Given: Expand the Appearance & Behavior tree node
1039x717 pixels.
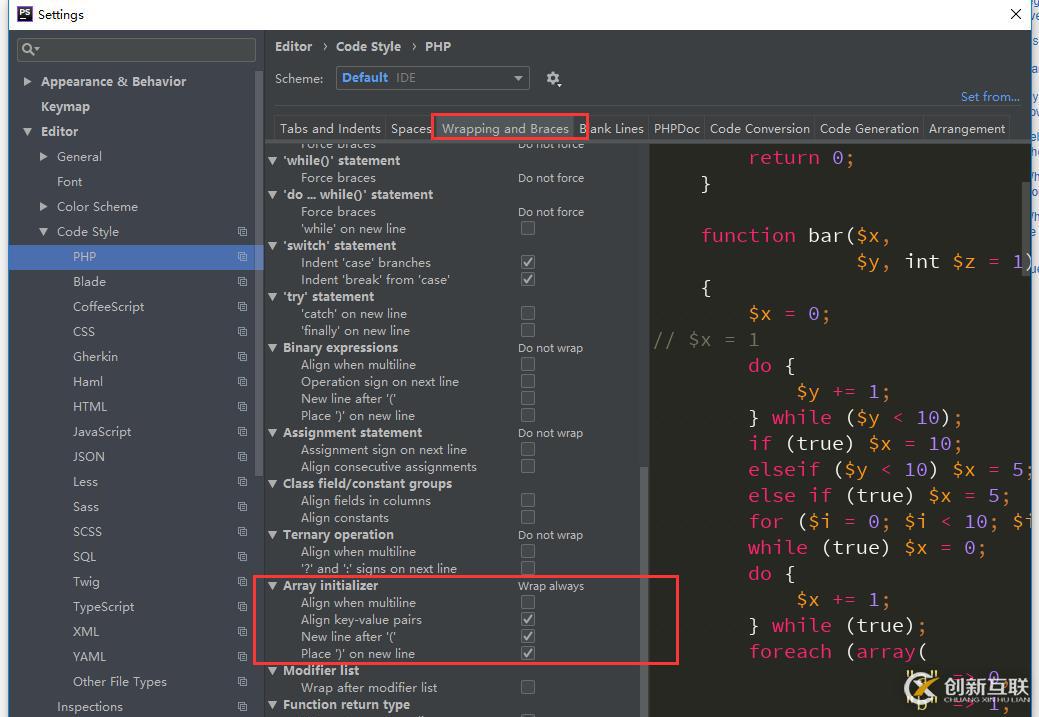Looking at the screenshot, I should [x=28, y=82].
